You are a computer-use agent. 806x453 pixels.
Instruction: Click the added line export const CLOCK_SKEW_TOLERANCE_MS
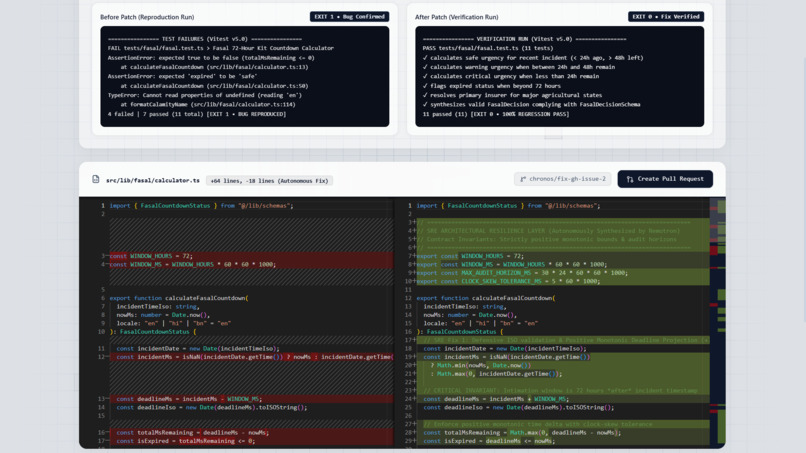pyautogui.click(x=563, y=281)
